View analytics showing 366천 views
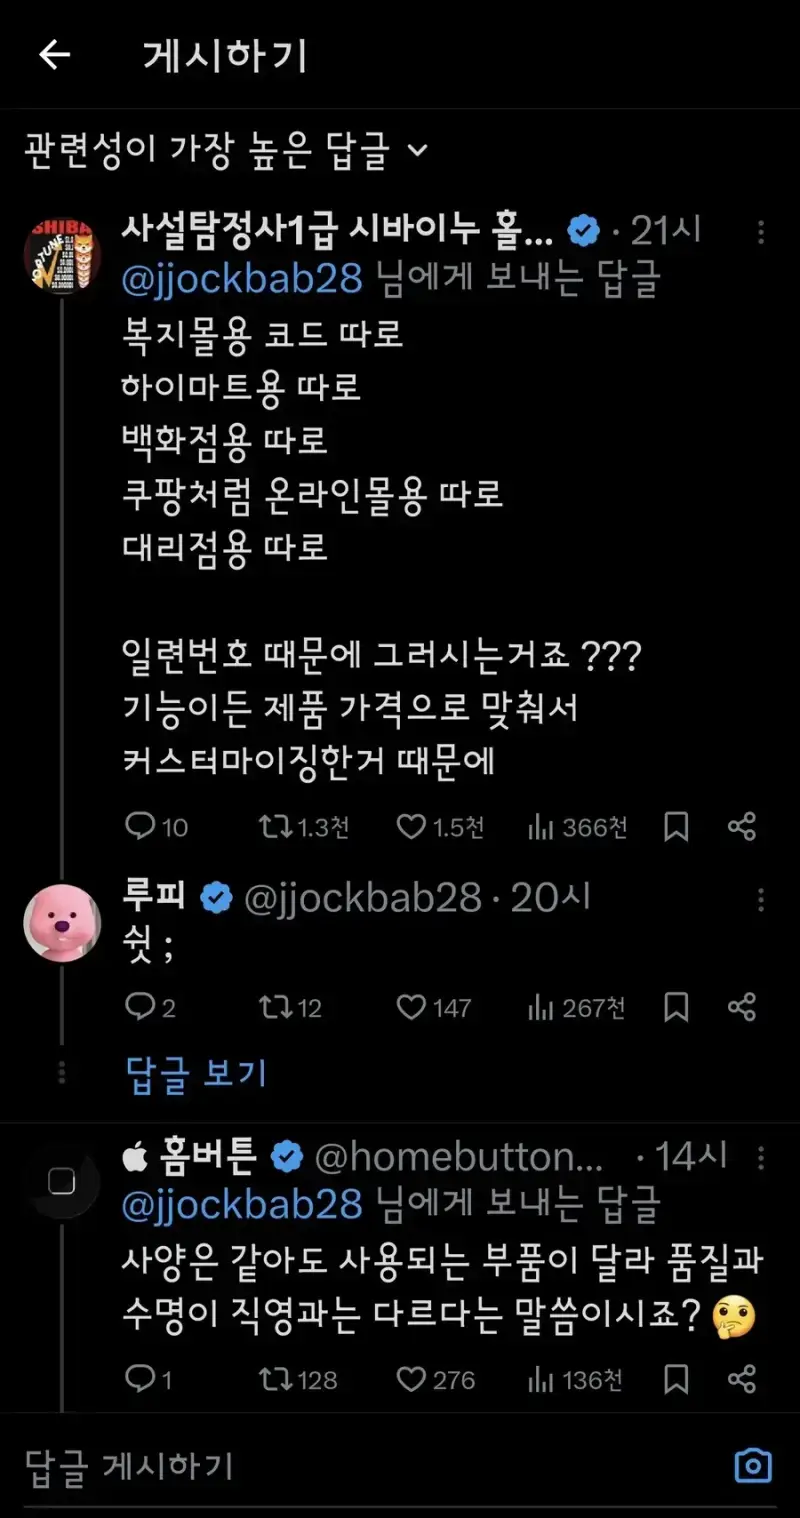 [577, 827]
